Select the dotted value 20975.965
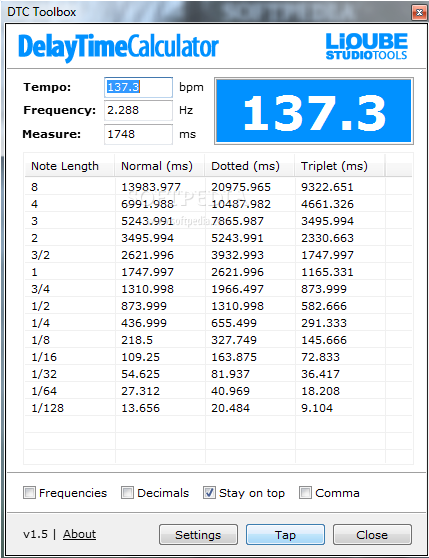429x558 pixels. 241,187
